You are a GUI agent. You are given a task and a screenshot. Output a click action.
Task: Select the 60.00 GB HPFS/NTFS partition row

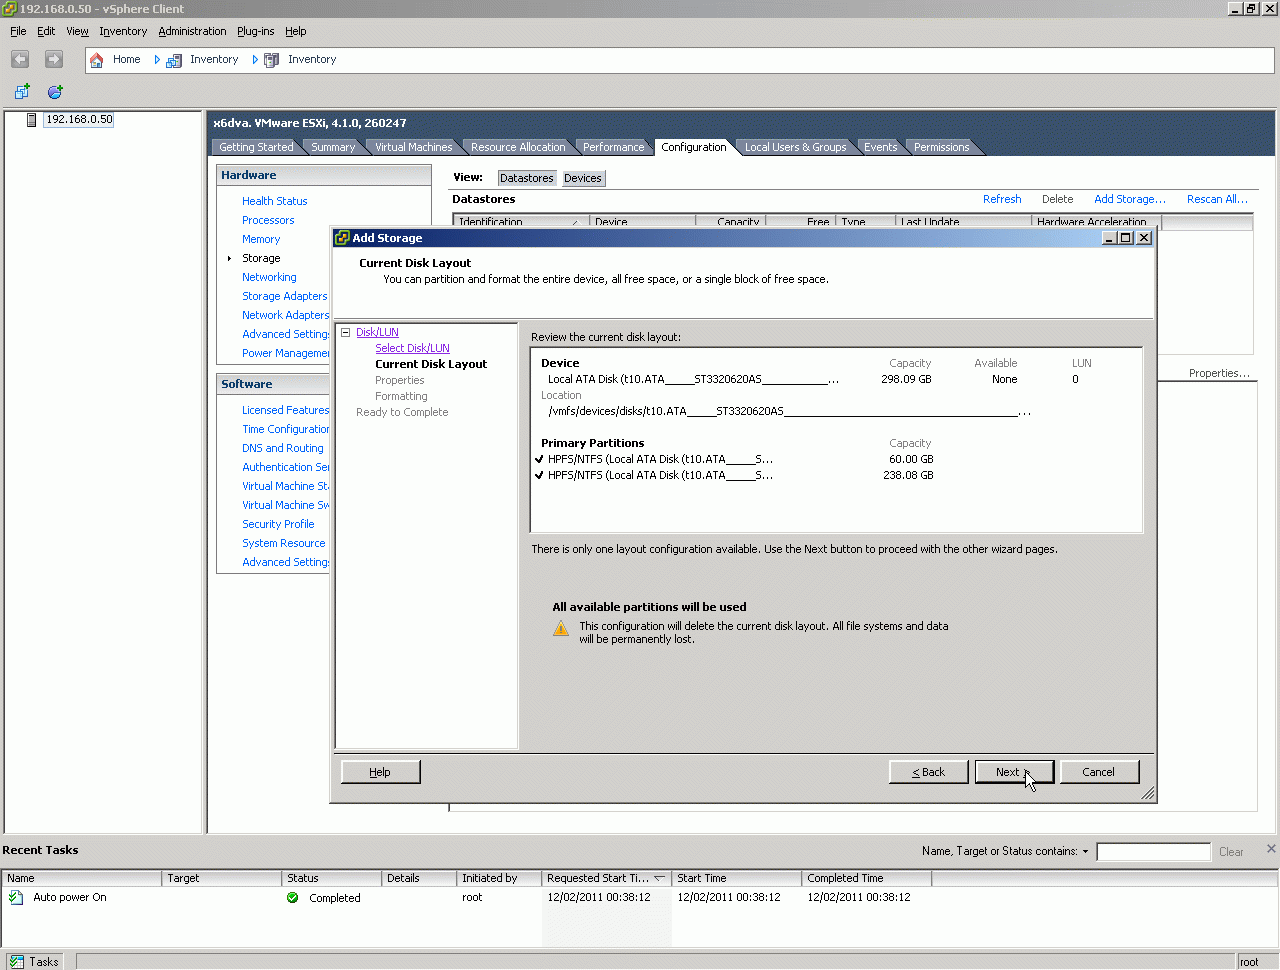pos(736,459)
